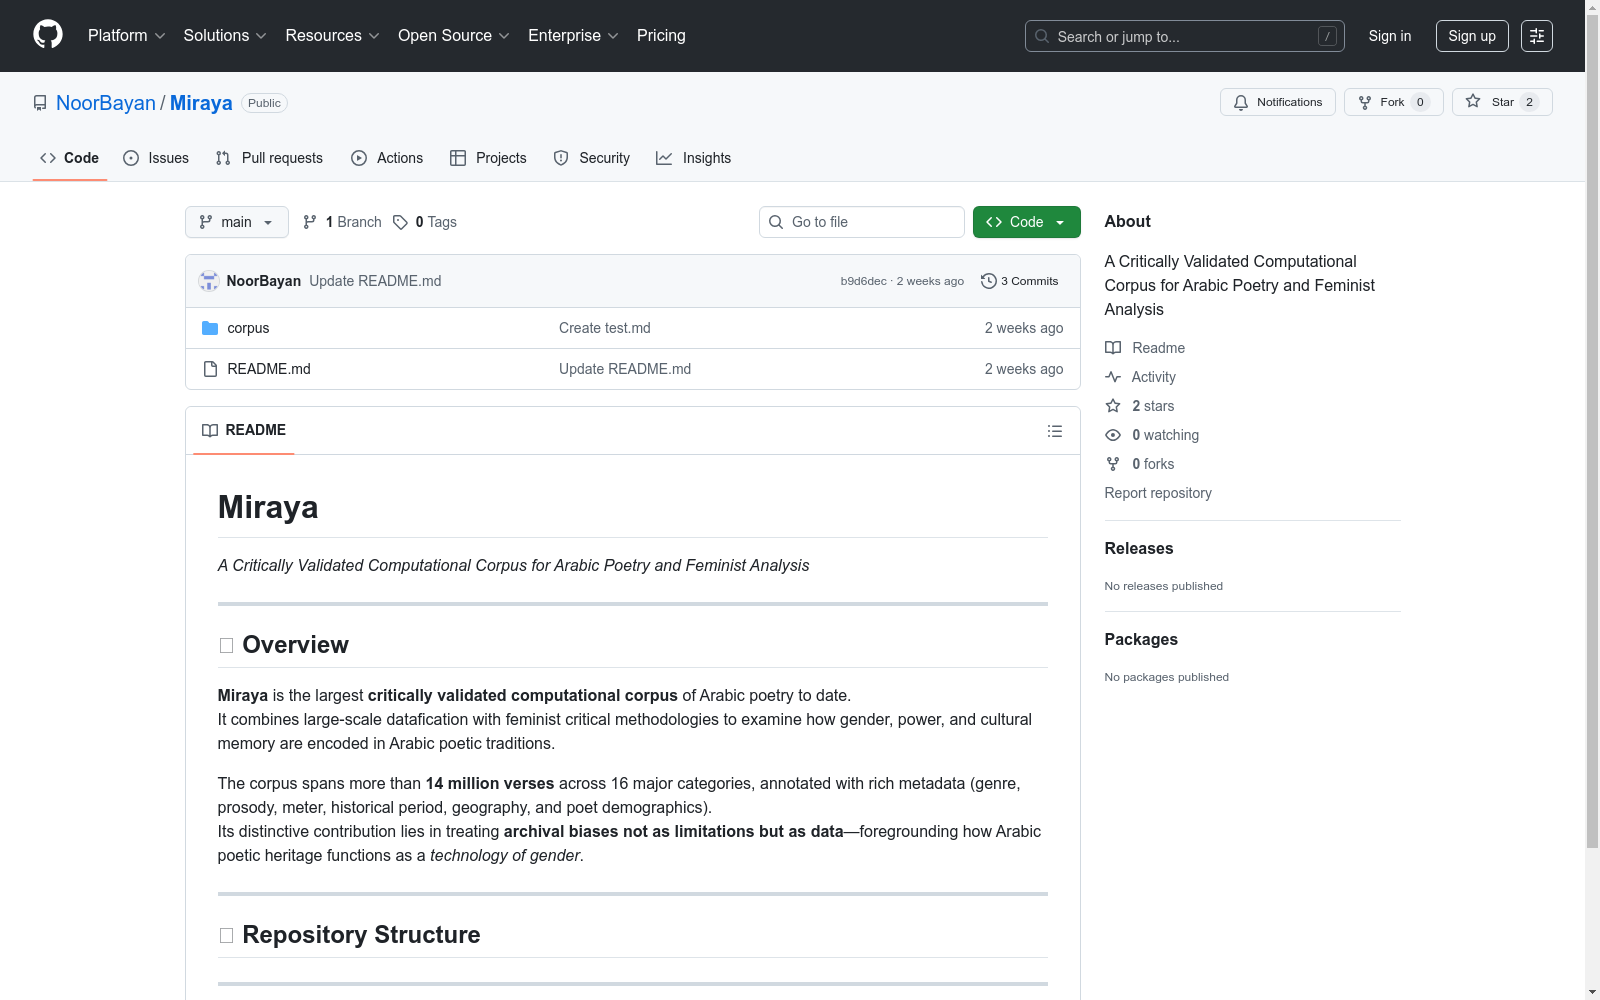Click the scrollbar down arrow
Screen dimensions: 1600x1000
tap(1592, 992)
